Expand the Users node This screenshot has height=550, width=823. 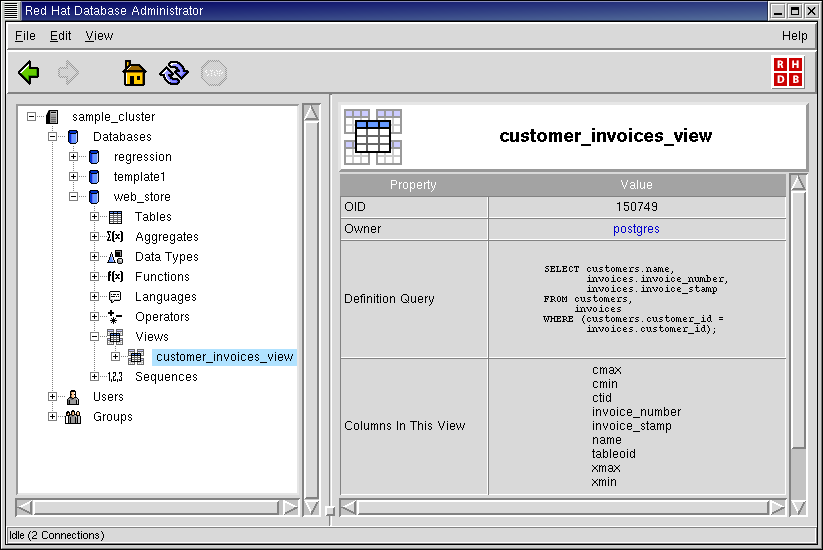[52, 396]
